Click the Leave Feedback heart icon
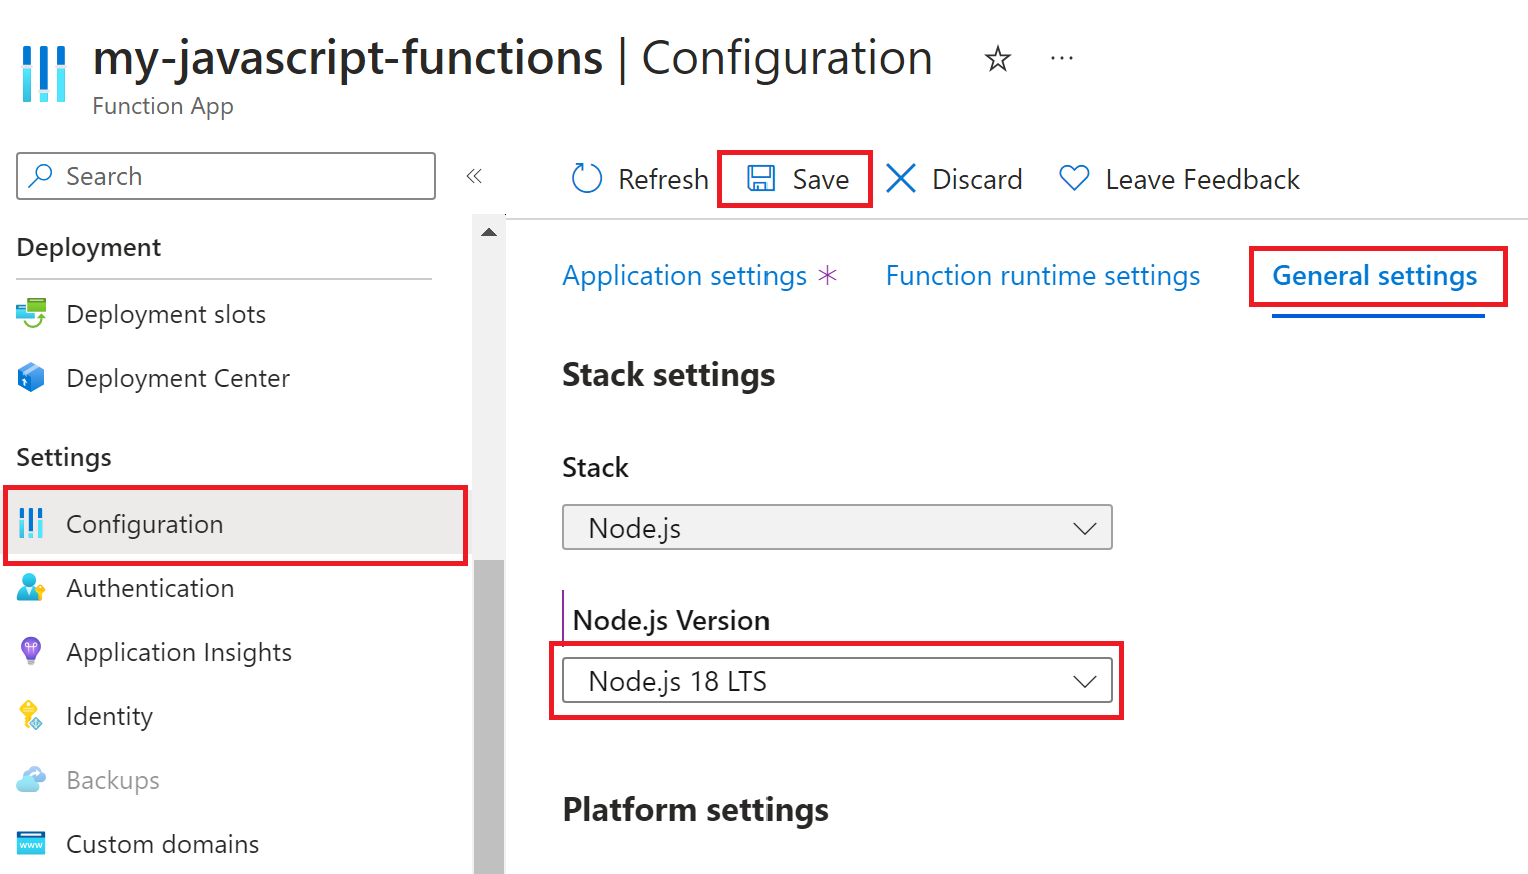The width and height of the screenshot is (1528, 874). point(1074,179)
